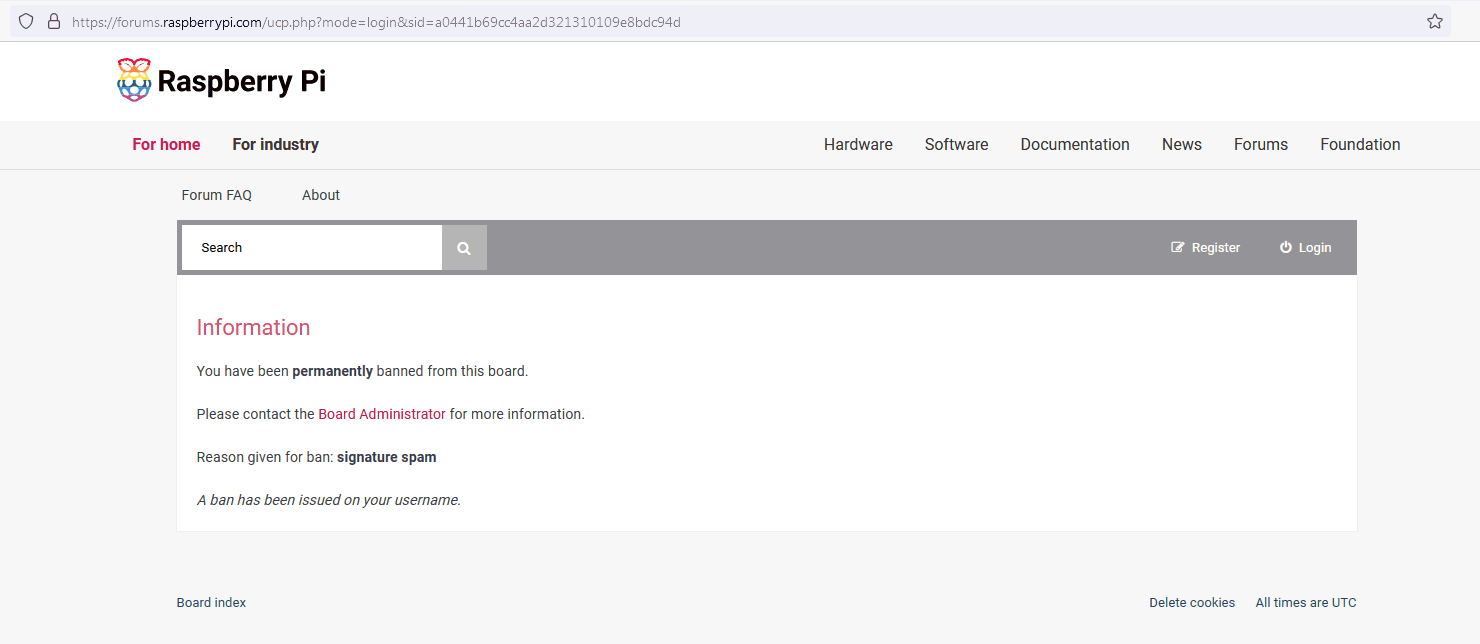The width and height of the screenshot is (1480, 644).
Task: Switch to the For industry tab
Action: click(x=275, y=145)
